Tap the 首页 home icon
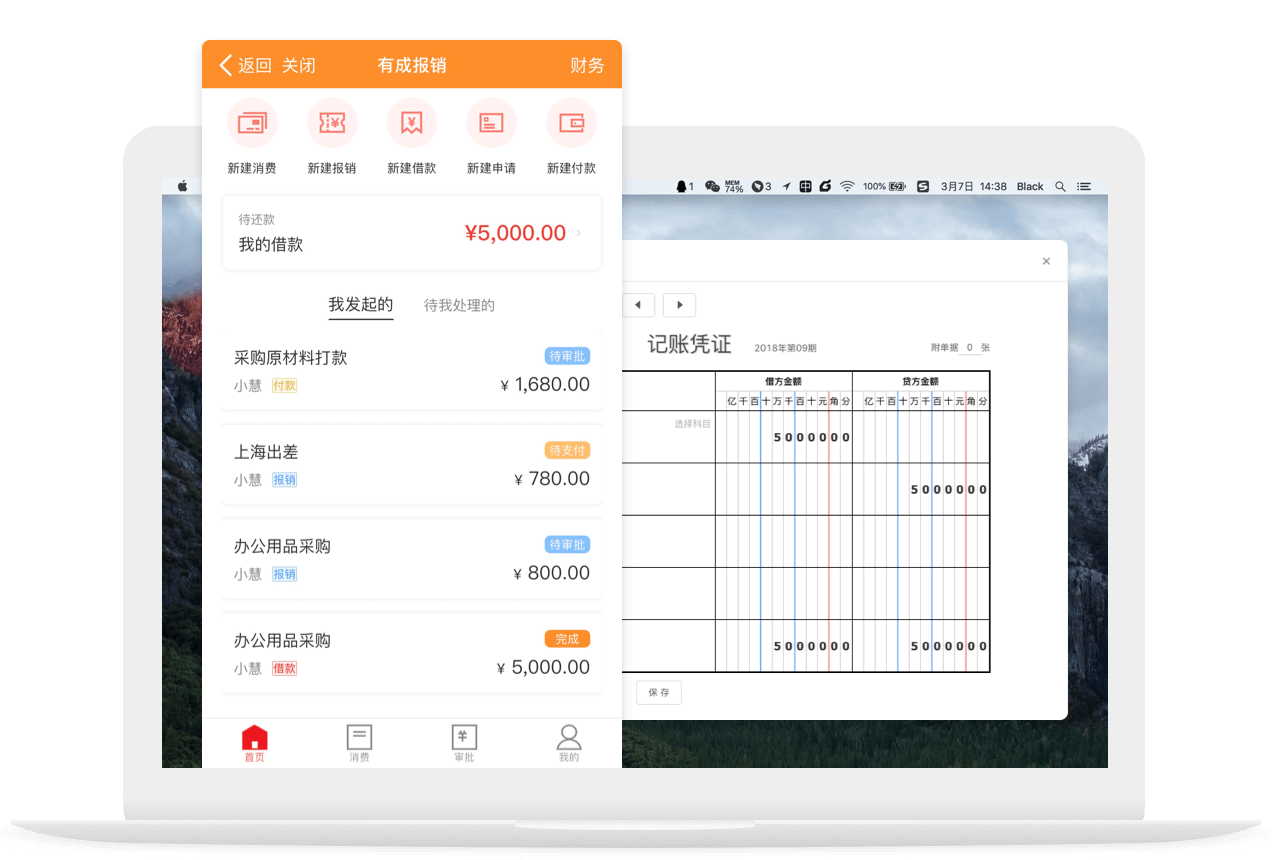The image size is (1272, 860). (255, 739)
